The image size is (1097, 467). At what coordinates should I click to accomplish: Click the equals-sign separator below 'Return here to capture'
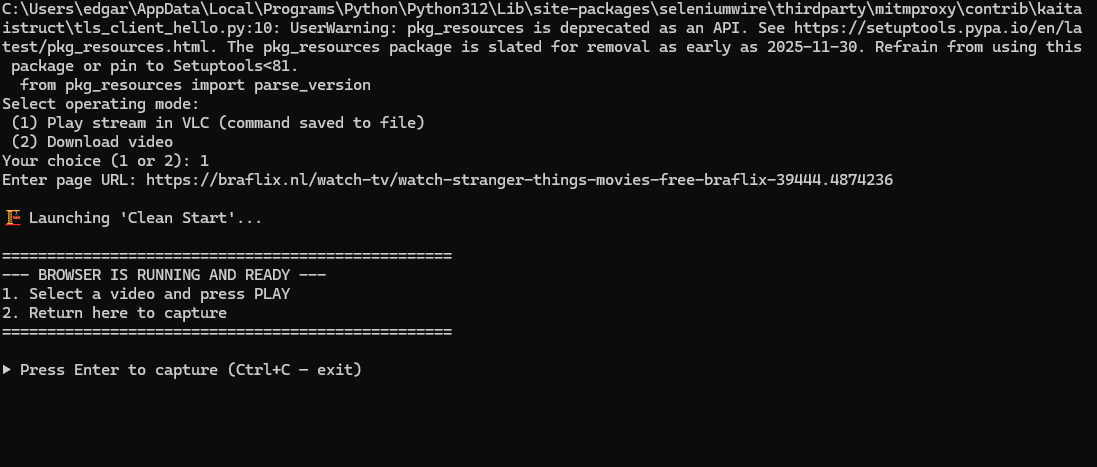(227, 332)
